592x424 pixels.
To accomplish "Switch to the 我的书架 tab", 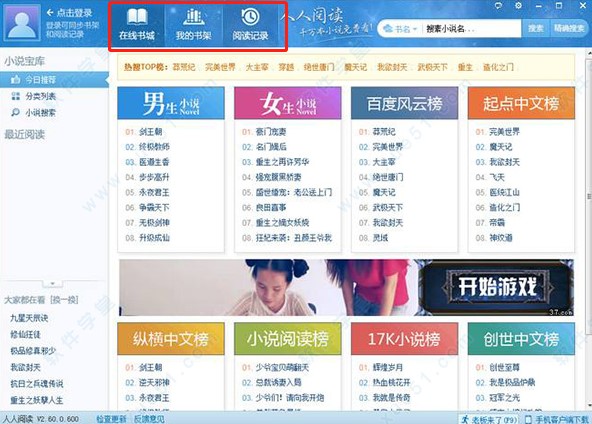I will pos(194,25).
